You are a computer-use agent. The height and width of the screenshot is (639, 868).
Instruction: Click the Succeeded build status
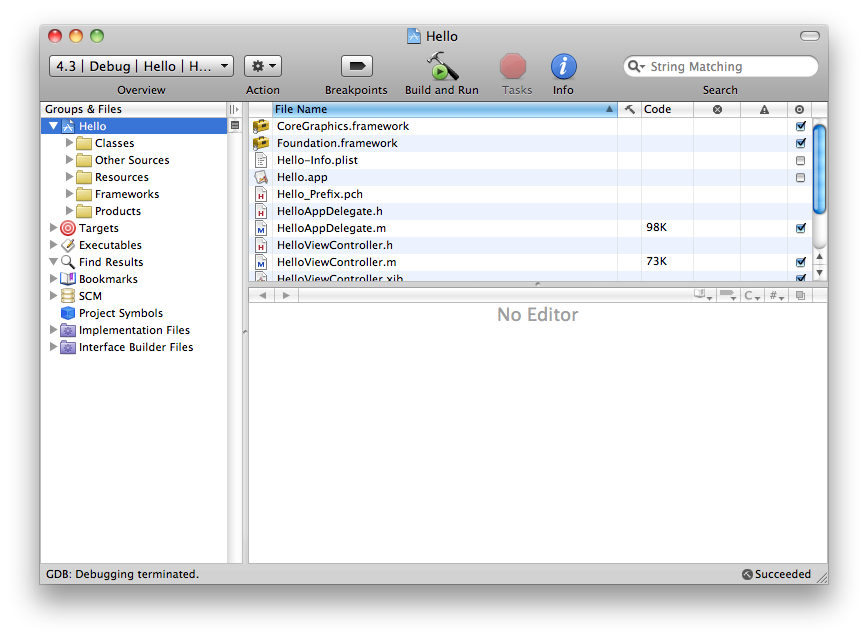tap(776, 574)
